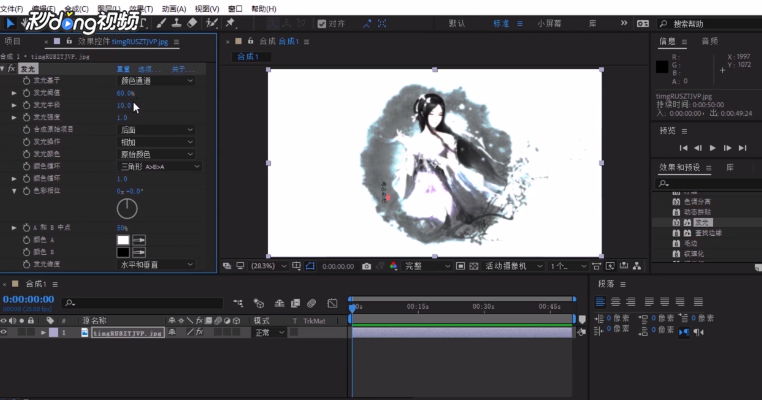Screen dimensions: 762x400
Task: Open the composition flowchart icon in viewer
Action: point(637,266)
